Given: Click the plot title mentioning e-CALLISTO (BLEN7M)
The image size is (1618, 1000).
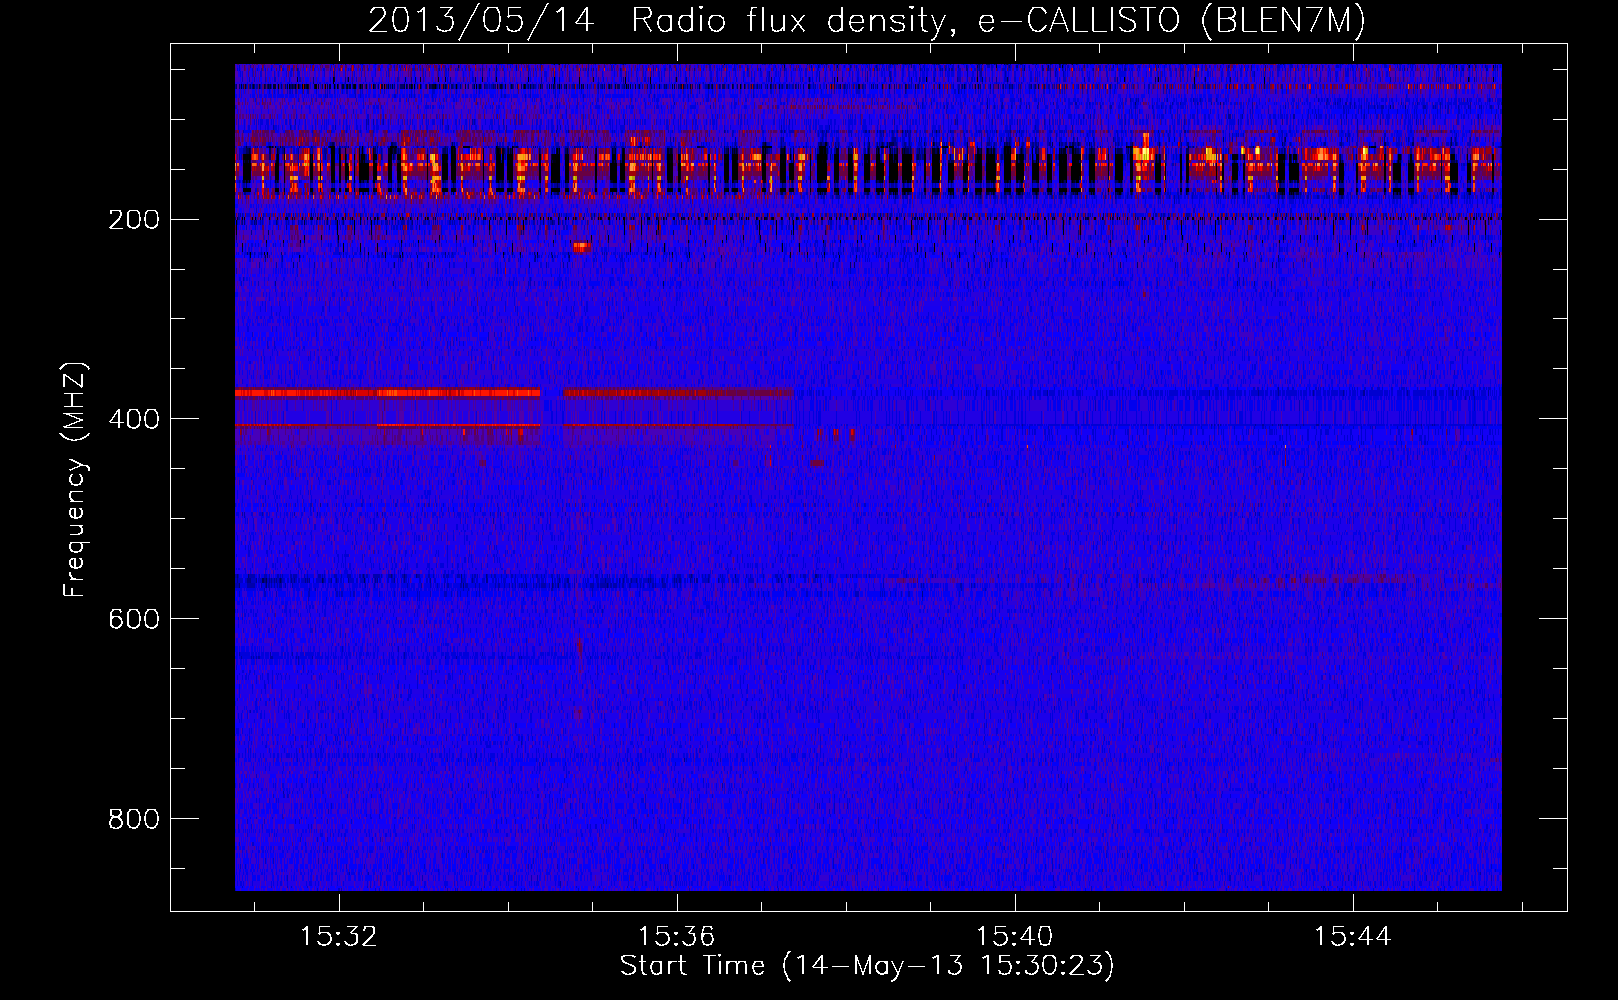Looking at the screenshot, I should pyautogui.click(x=867, y=20).
